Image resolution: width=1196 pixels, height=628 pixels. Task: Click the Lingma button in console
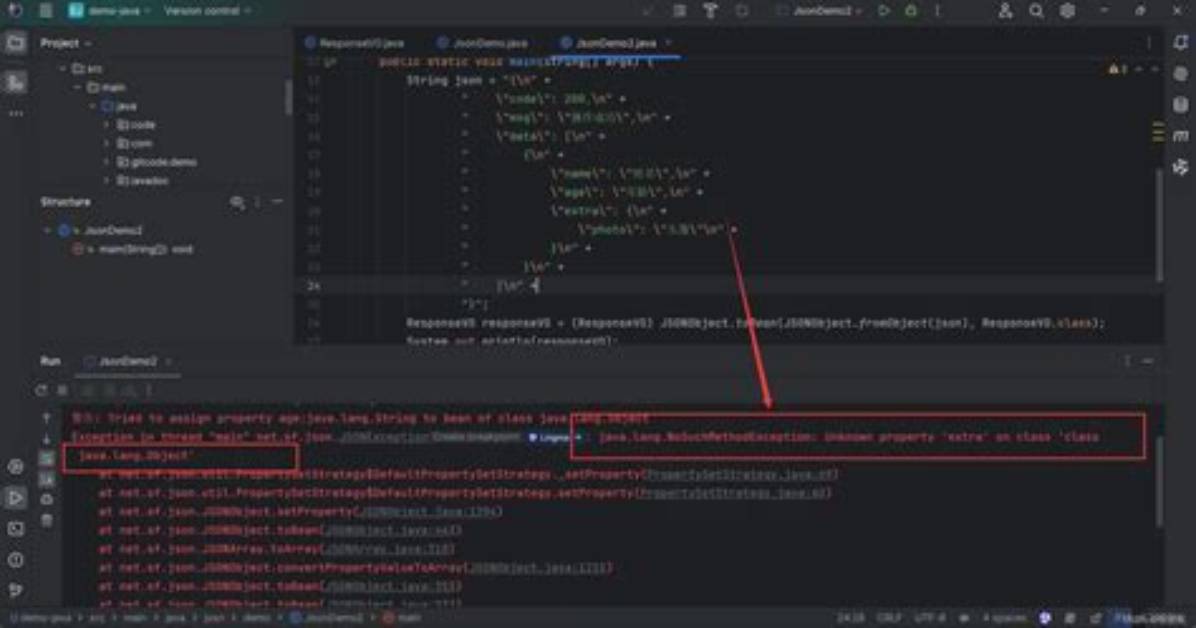point(555,437)
